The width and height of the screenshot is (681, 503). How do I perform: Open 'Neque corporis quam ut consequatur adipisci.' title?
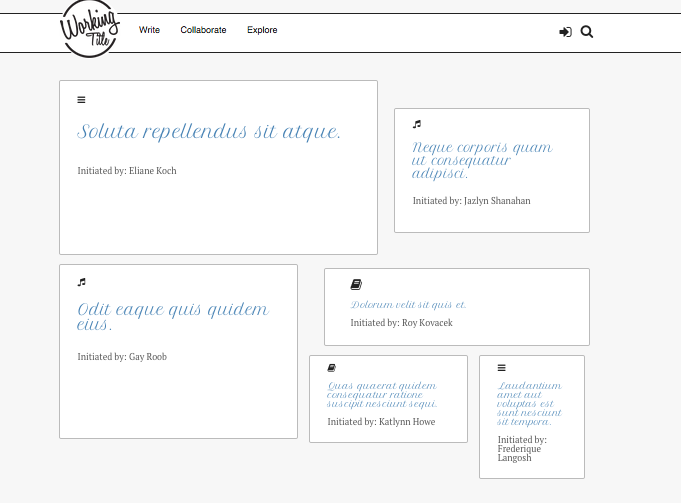(x=482, y=160)
